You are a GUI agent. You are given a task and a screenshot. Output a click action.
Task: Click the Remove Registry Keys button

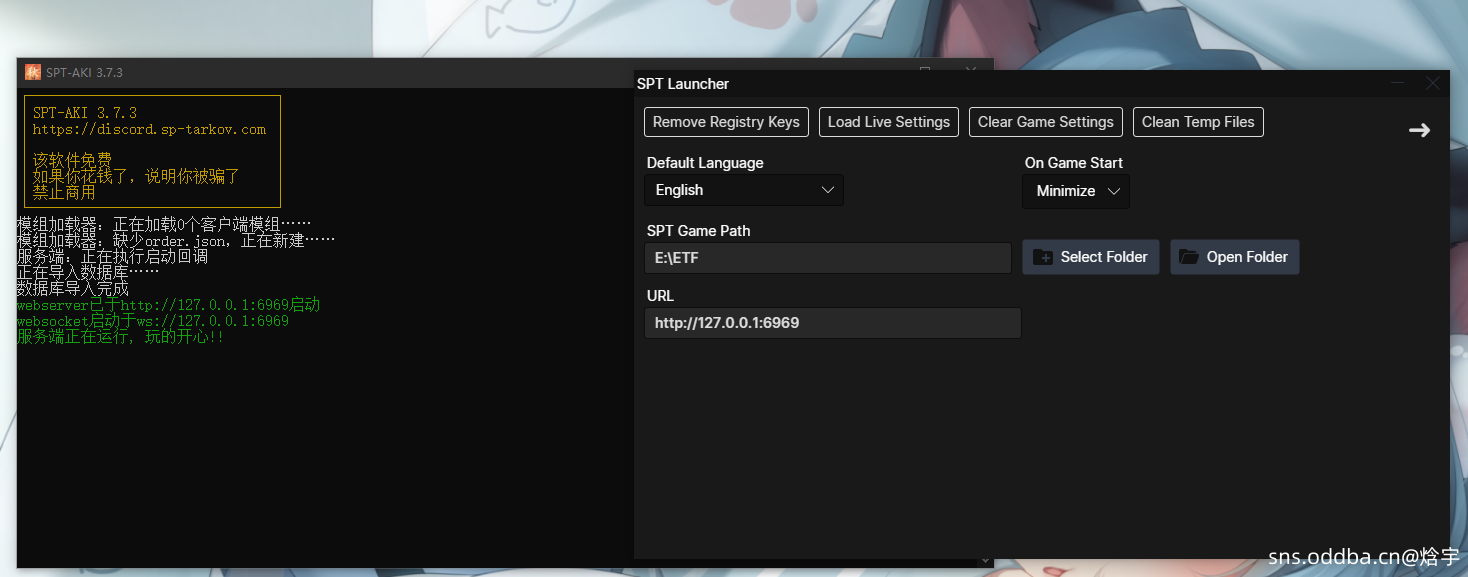[726, 122]
